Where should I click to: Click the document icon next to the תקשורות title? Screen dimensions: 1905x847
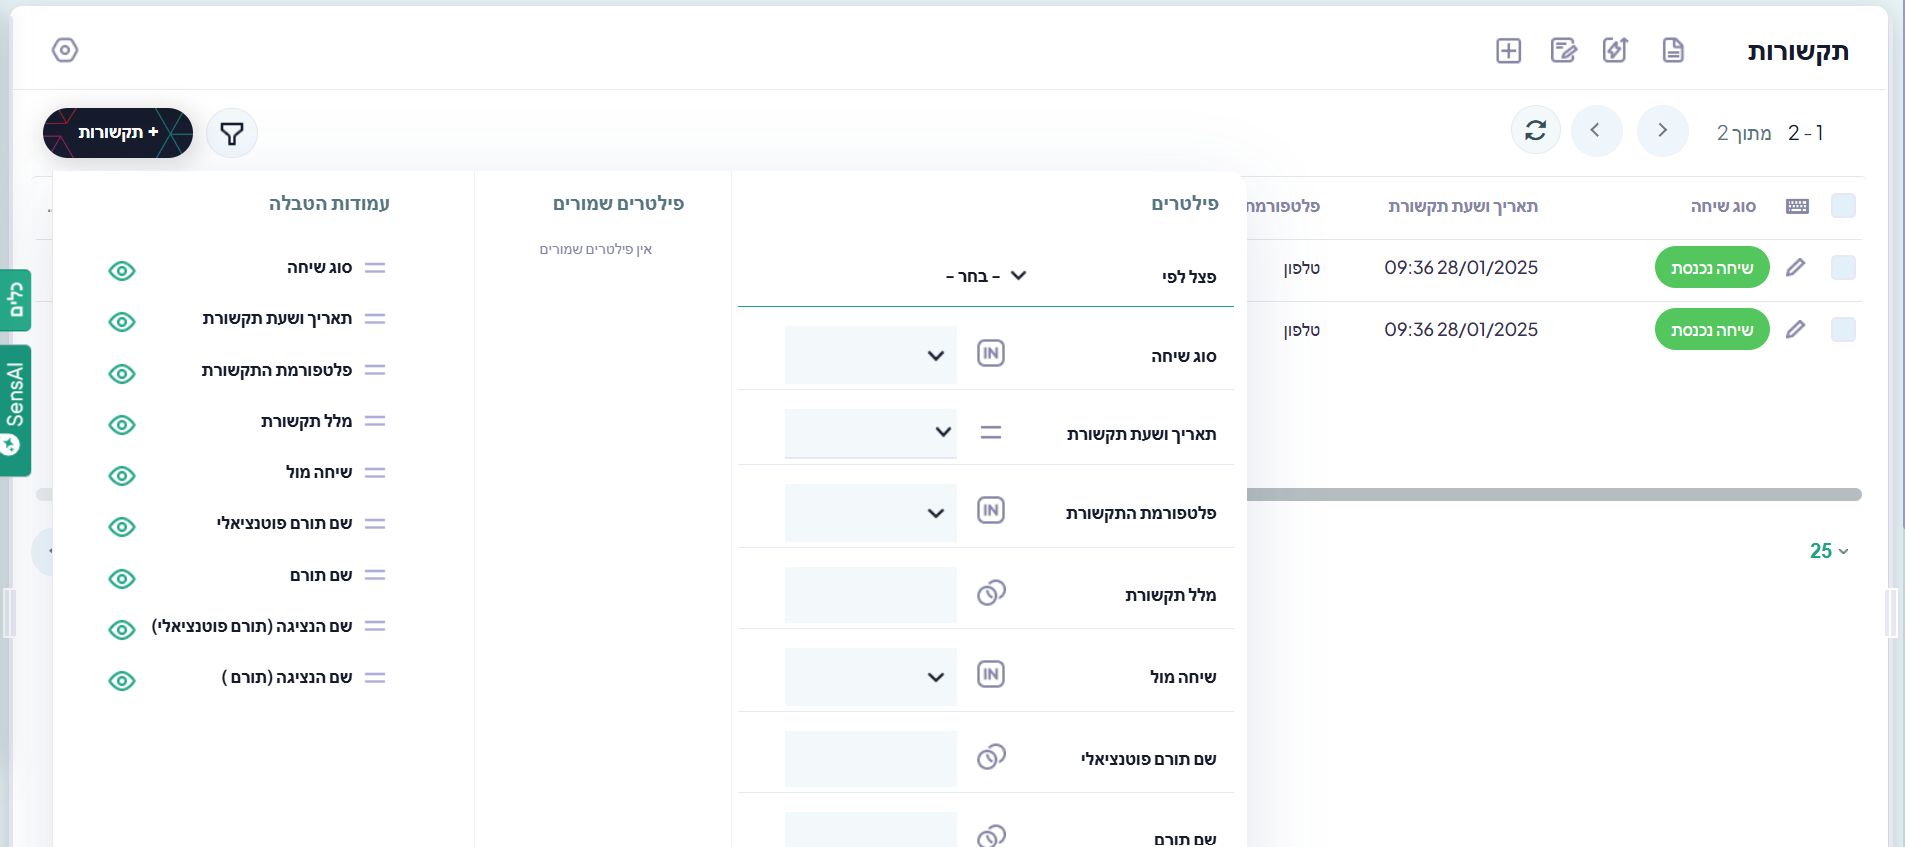point(1673,50)
